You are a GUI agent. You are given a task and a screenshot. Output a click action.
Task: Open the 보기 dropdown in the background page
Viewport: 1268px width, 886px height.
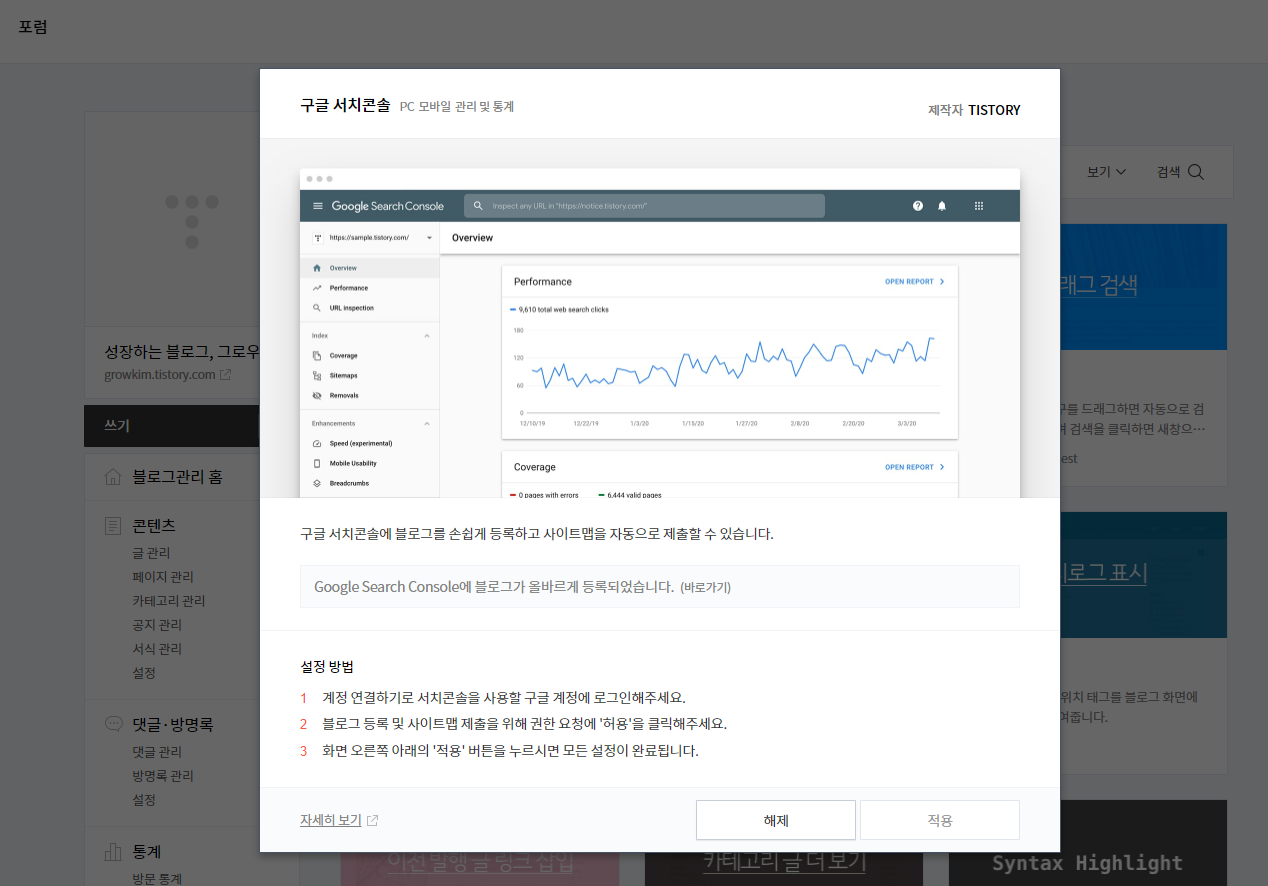pos(1107,172)
